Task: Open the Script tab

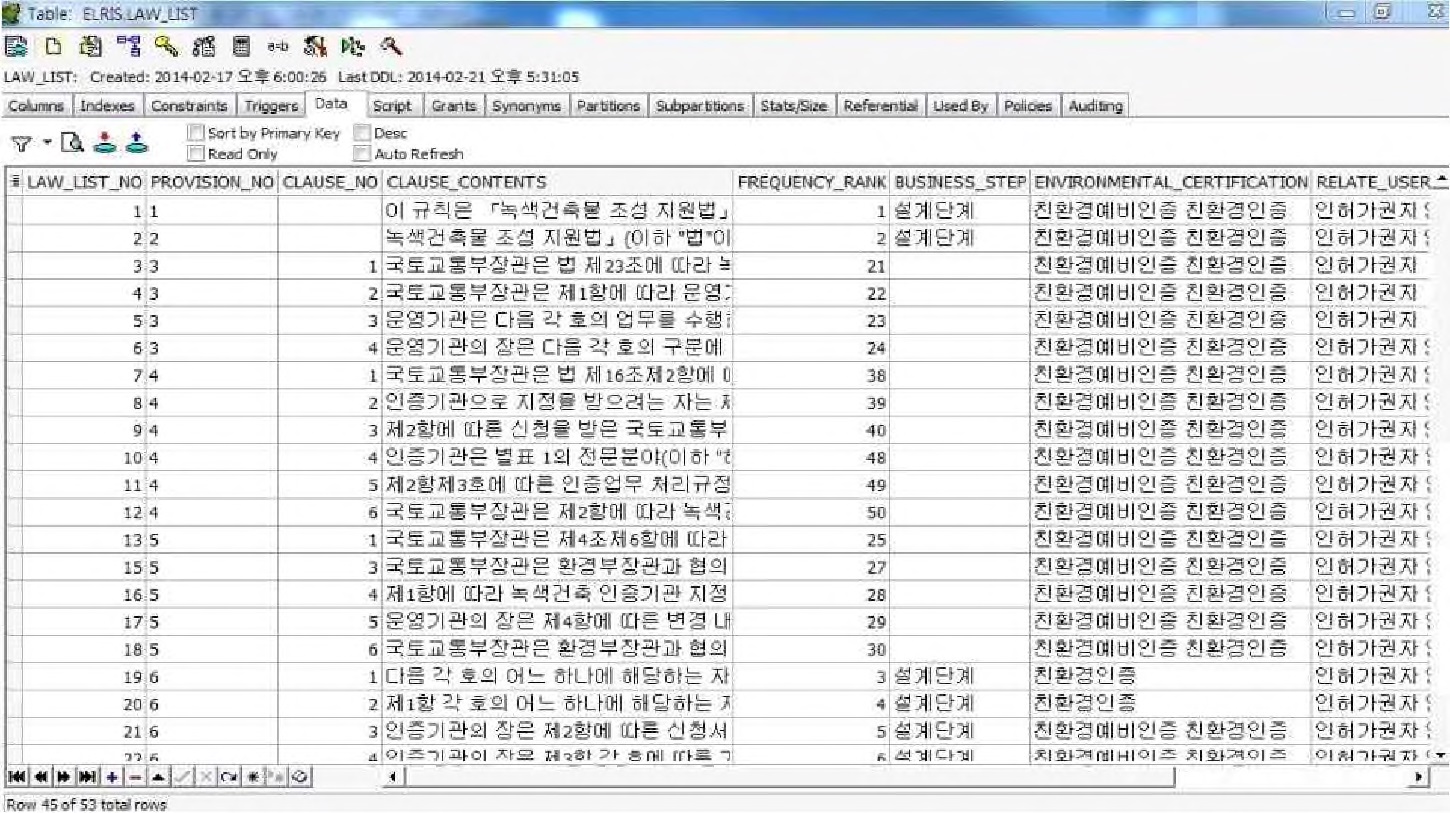Action: pyautogui.click(x=392, y=106)
